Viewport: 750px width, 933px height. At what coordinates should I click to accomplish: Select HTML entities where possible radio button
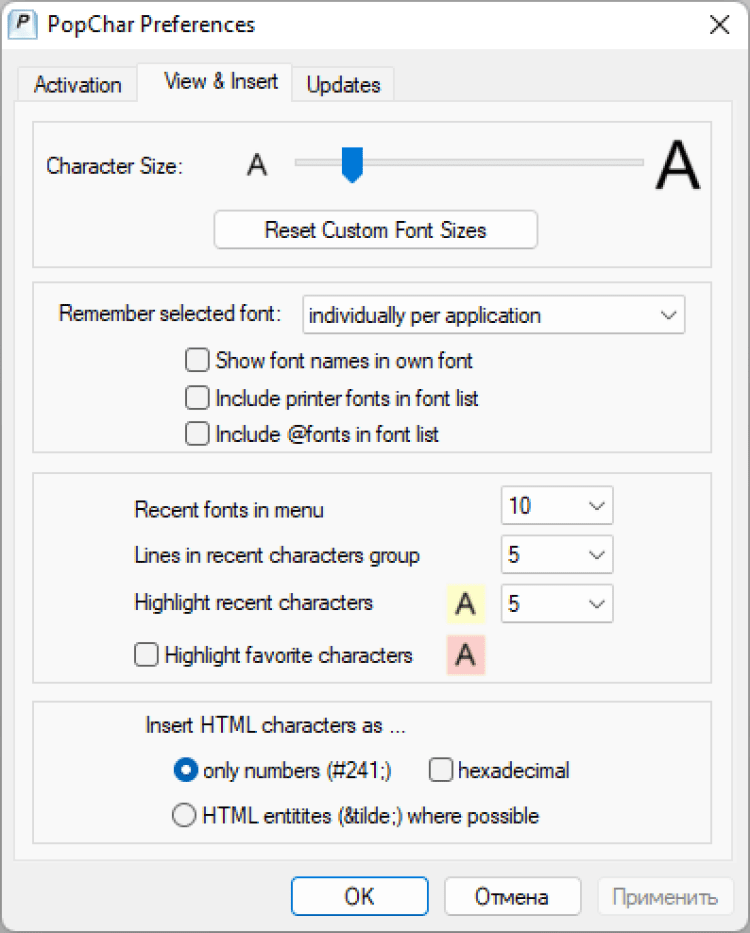[185, 816]
